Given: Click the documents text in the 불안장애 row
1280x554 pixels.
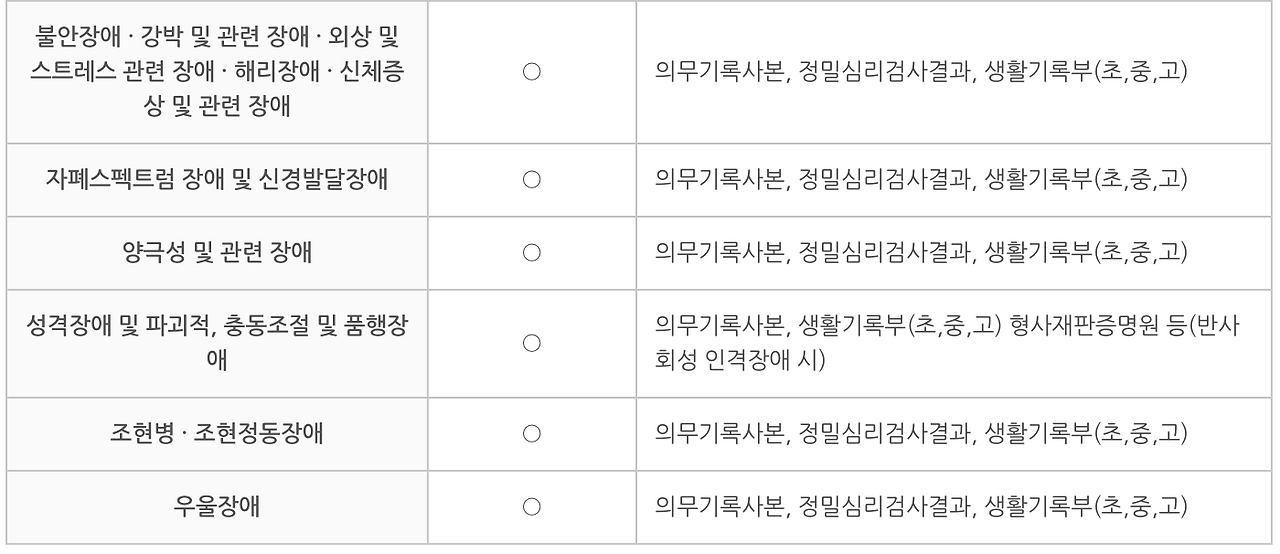Looking at the screenshot, I should tap(921, 73).
